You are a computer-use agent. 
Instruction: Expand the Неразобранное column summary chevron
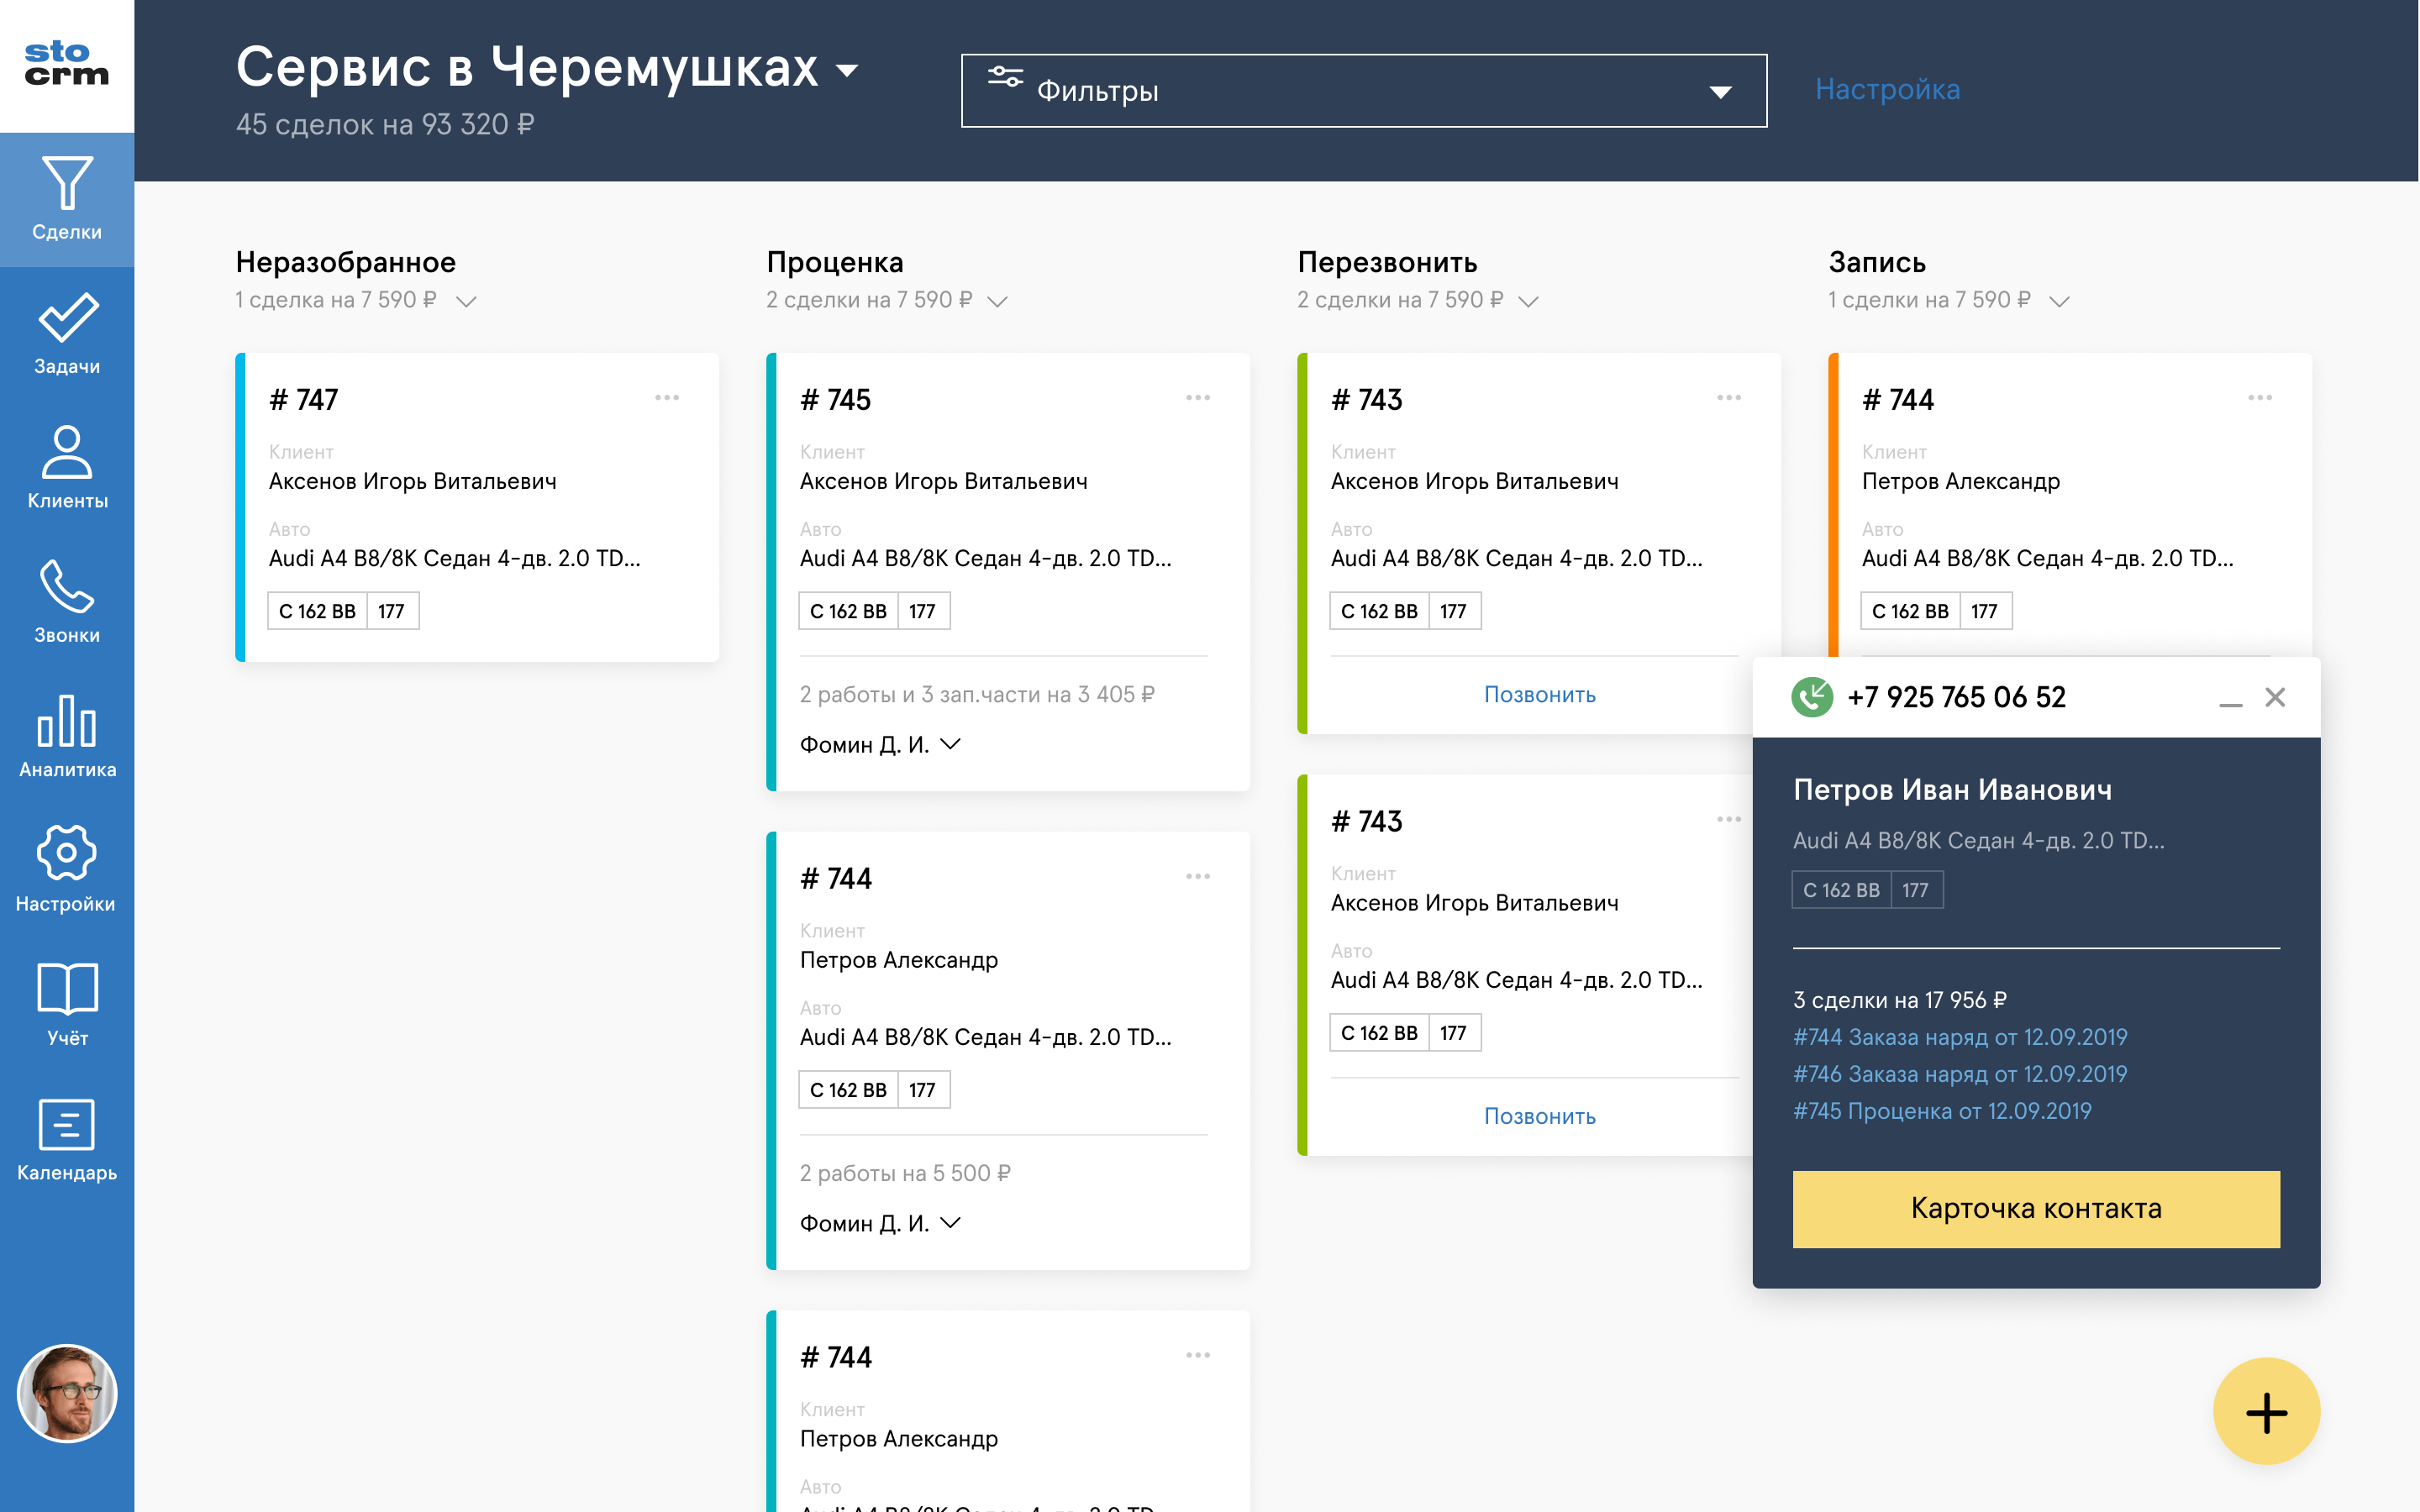[x=466, y=301]
